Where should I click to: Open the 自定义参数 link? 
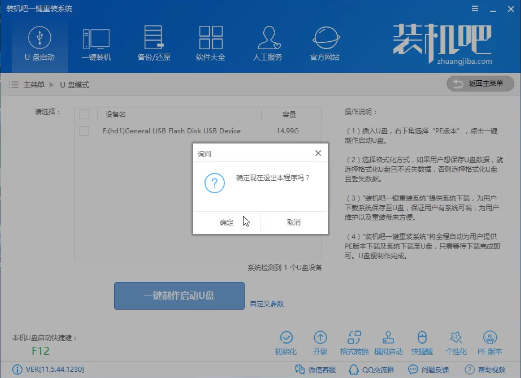[267, 304]
